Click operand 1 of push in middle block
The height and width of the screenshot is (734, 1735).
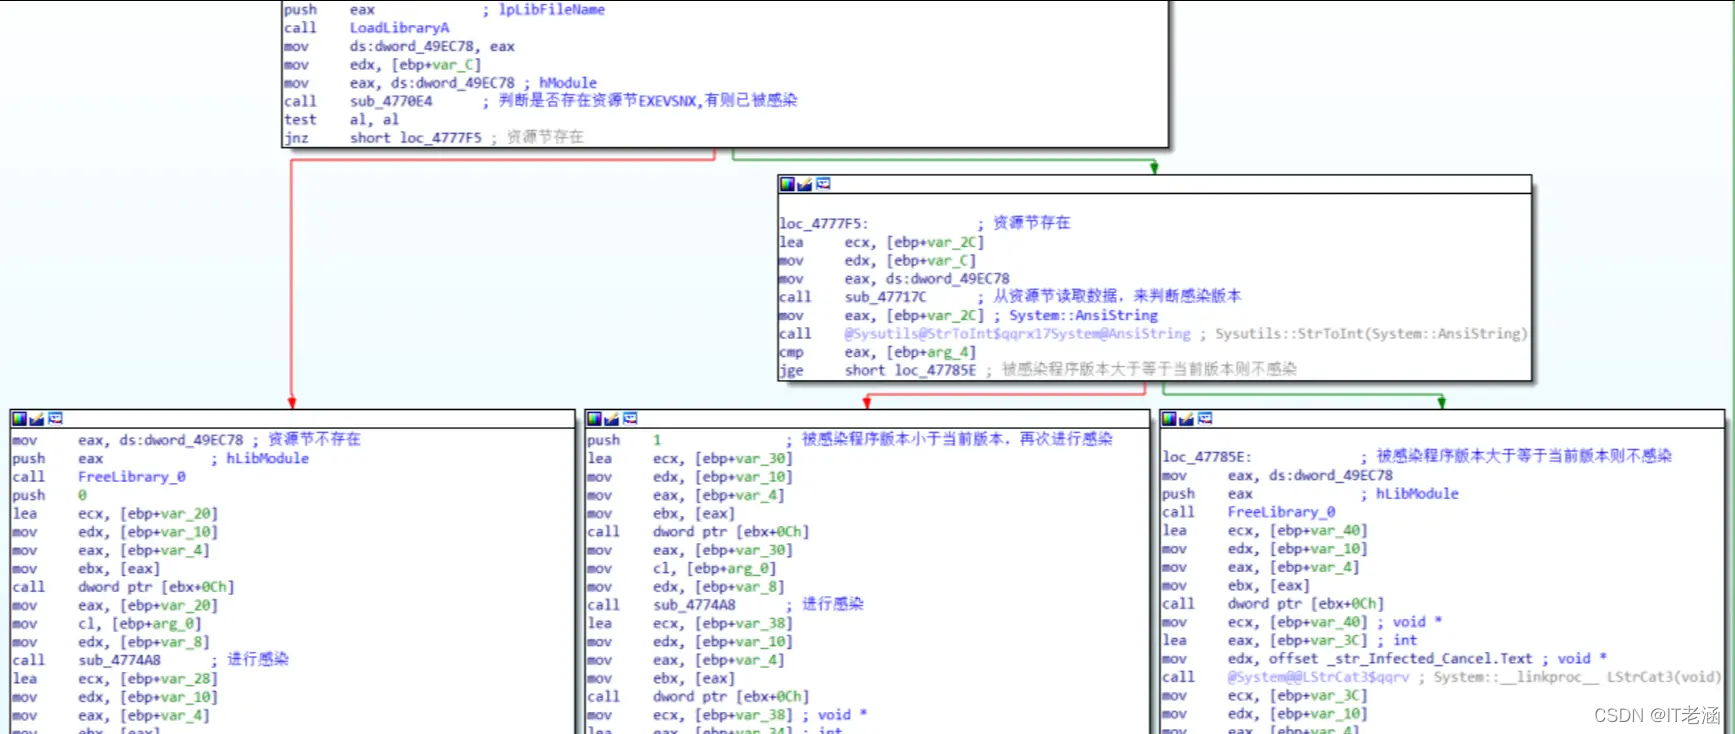[x=657, y=440]
